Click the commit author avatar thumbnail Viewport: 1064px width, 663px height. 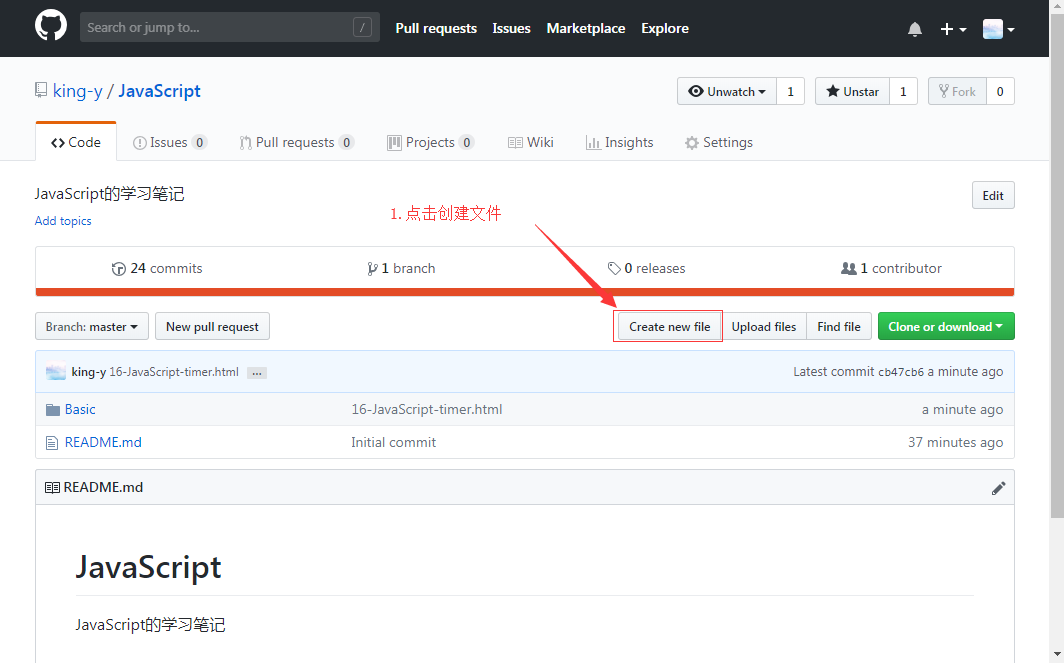coord(56,371)
